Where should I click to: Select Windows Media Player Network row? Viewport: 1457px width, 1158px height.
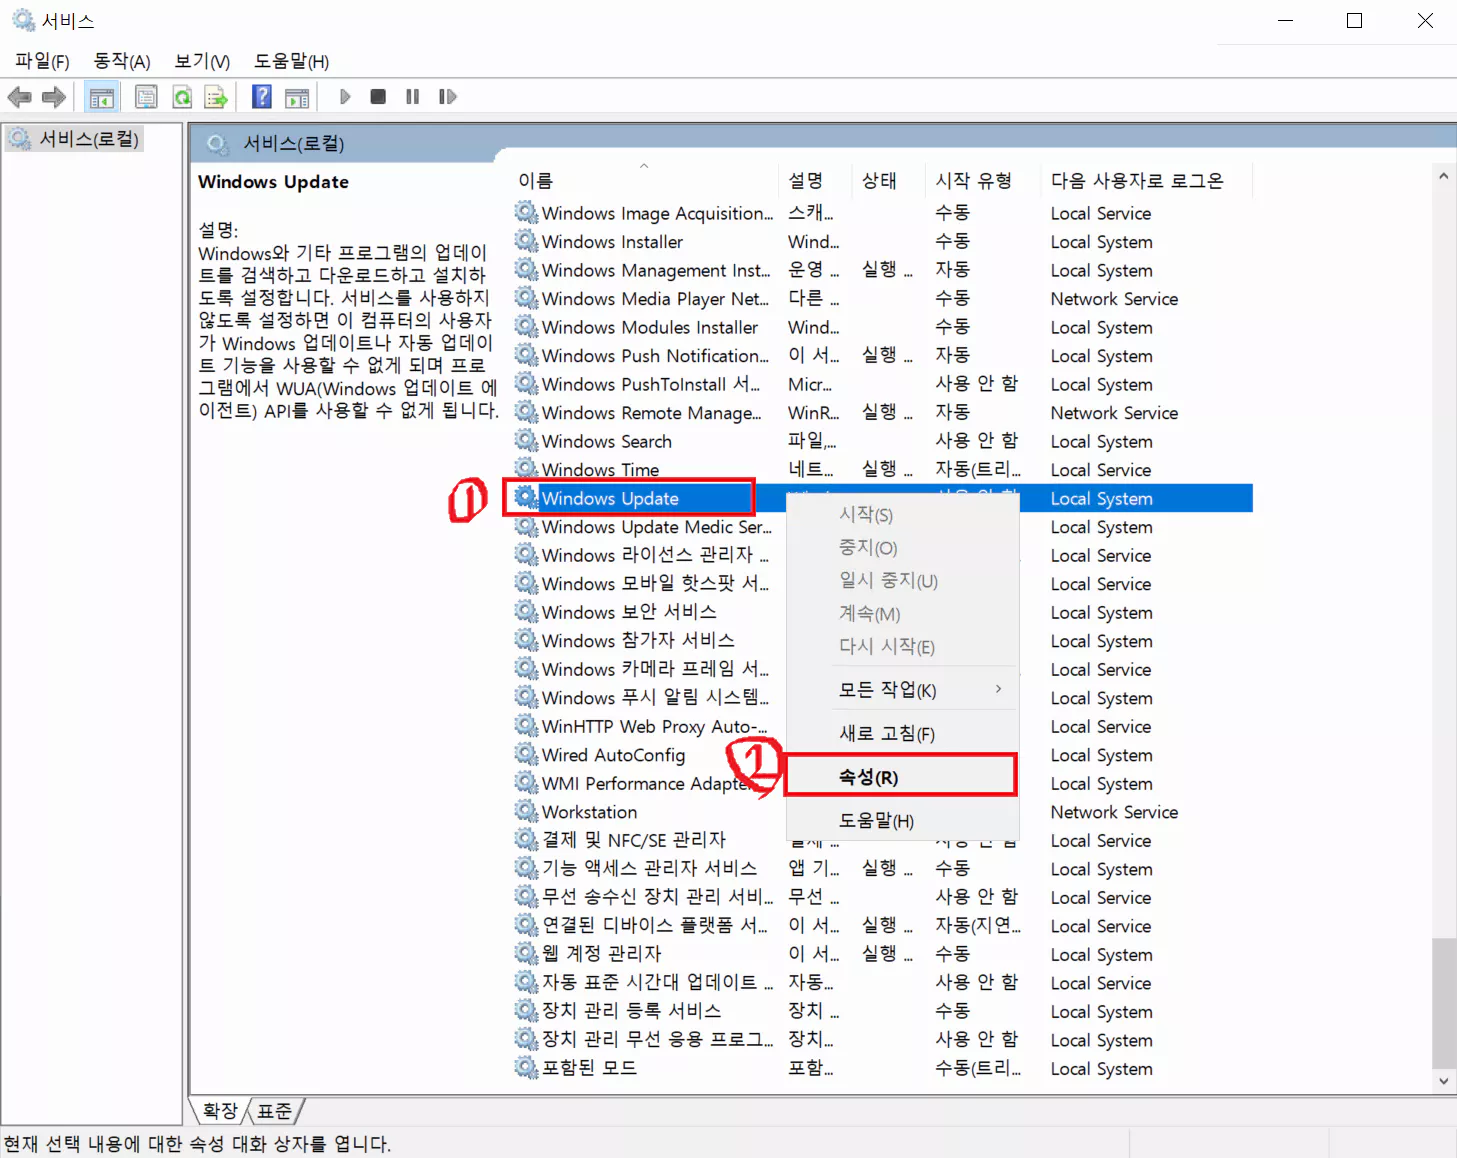(883, 298)
